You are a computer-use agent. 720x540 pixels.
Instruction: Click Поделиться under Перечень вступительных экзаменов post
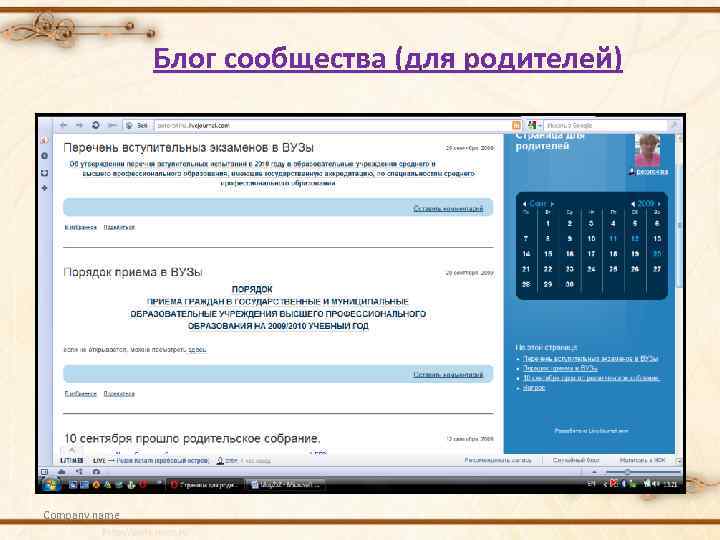pyautogui.click(x=119, y=227)
